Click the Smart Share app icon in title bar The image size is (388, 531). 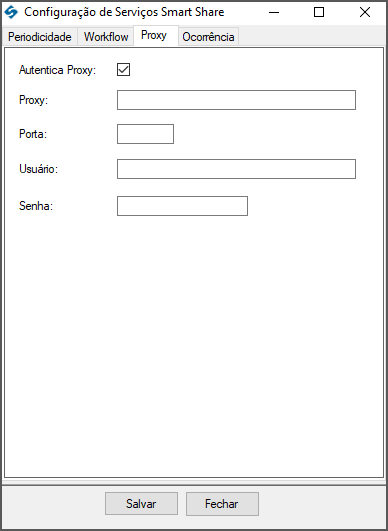tap(11, 13)
